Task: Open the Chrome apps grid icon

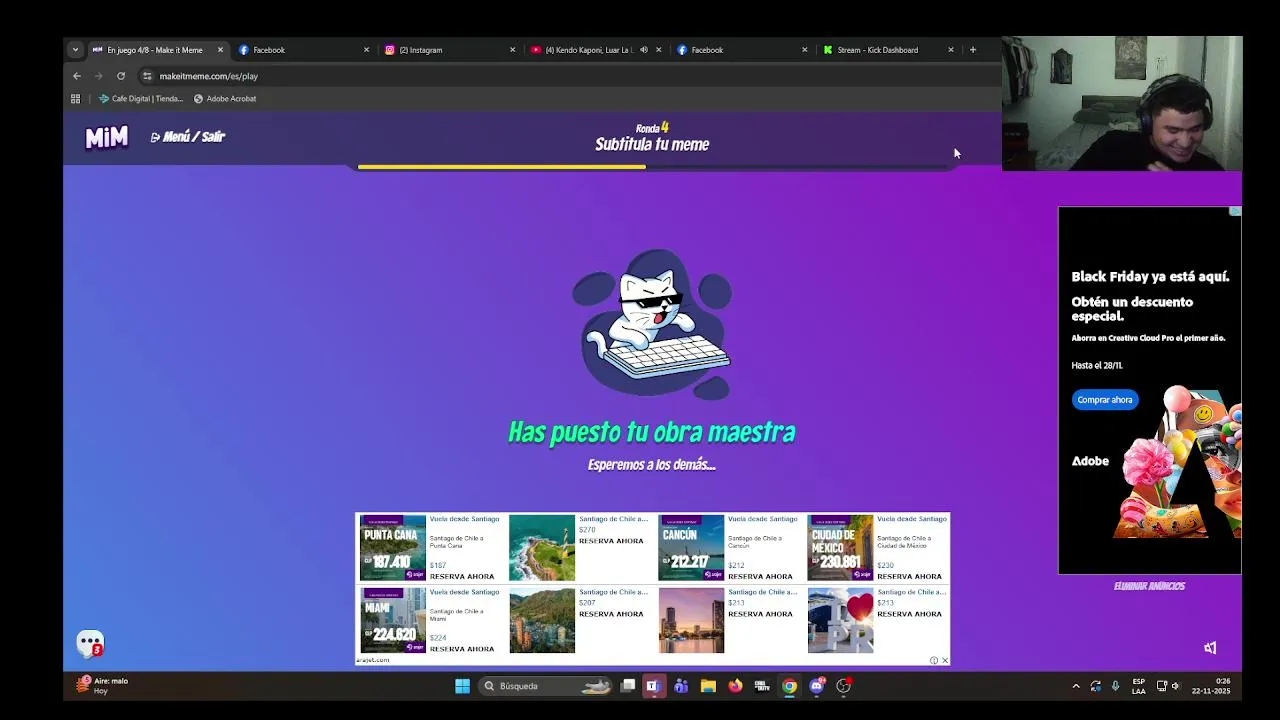Action: (x=75, y=99)
